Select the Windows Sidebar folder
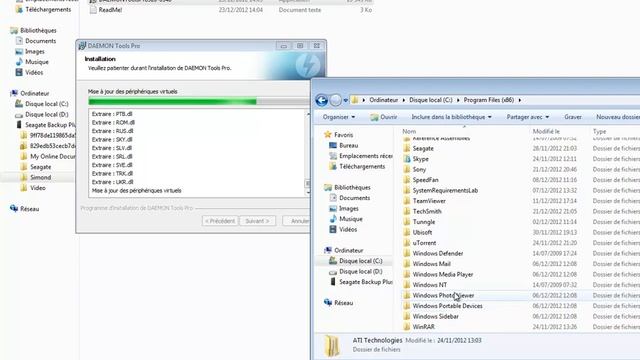The image size is (640, 360). 436,317
